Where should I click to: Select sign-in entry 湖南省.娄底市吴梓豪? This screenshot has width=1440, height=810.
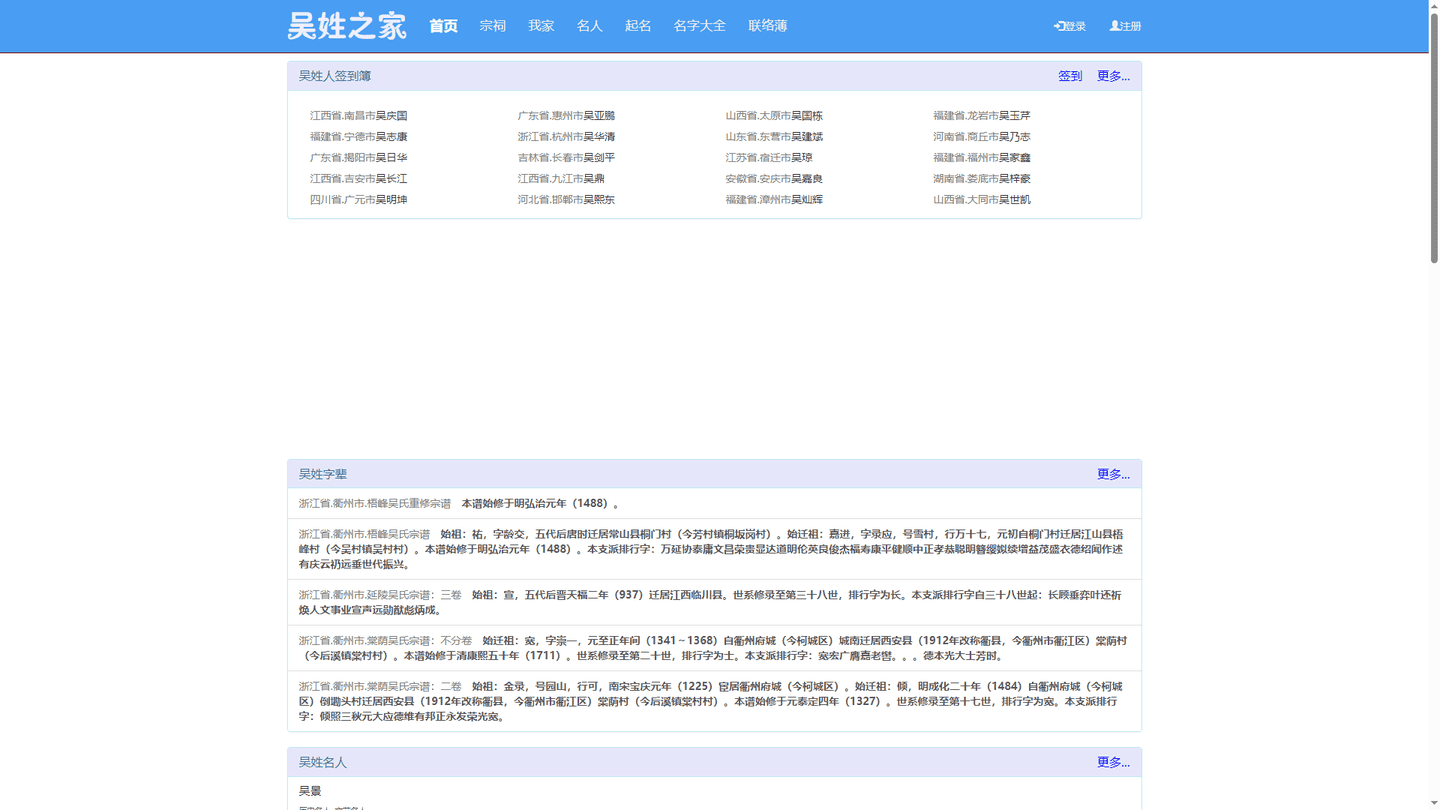coord(982,179)
